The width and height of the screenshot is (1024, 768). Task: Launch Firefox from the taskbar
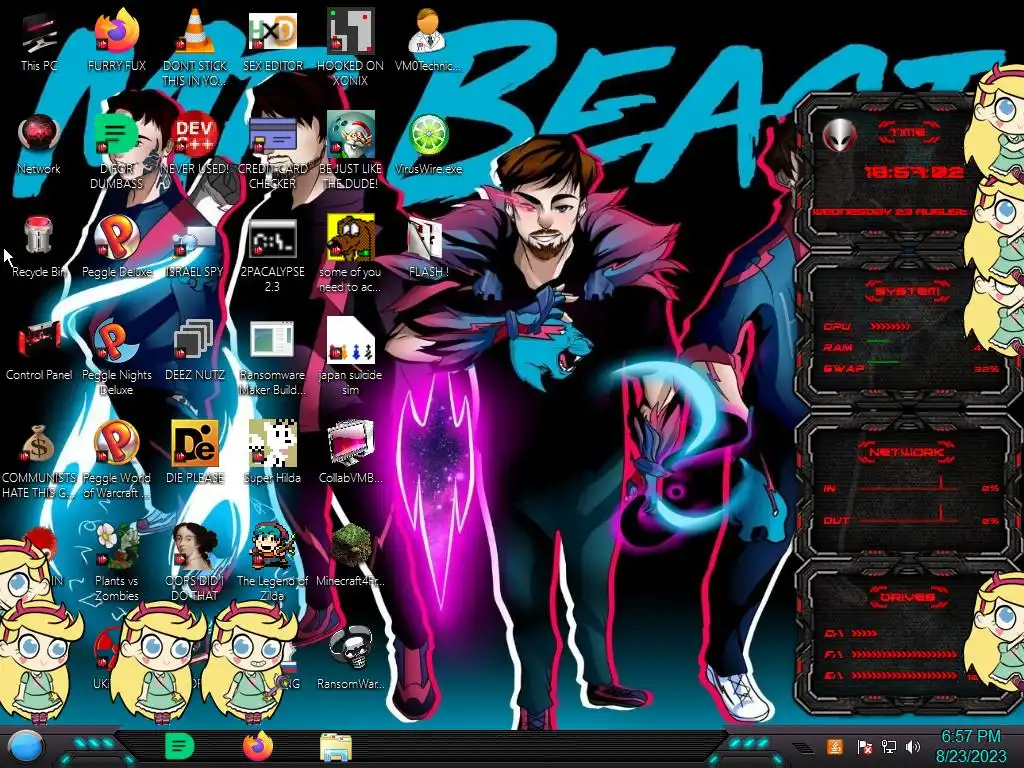pyautogui.click(x=258, y=746)
